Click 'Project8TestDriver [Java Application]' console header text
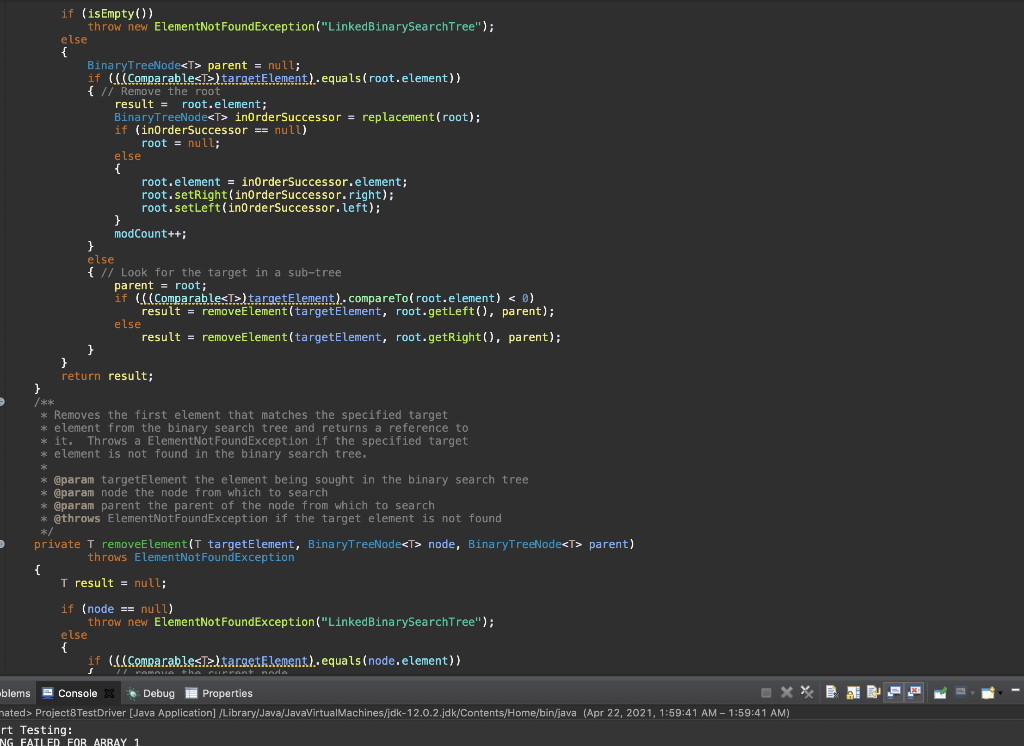 125,713
